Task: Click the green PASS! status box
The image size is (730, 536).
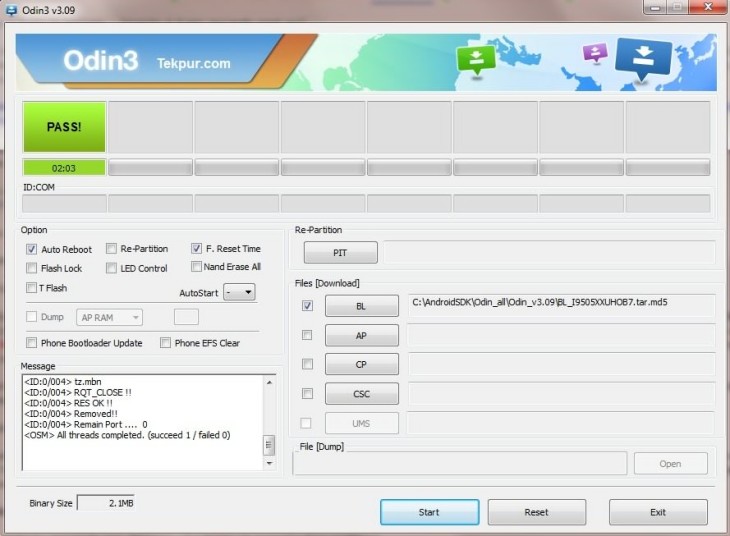Action: 64,127
